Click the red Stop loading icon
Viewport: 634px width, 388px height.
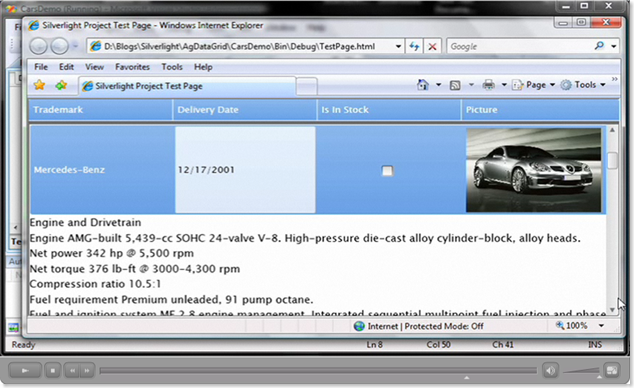(x=432, y=46)
